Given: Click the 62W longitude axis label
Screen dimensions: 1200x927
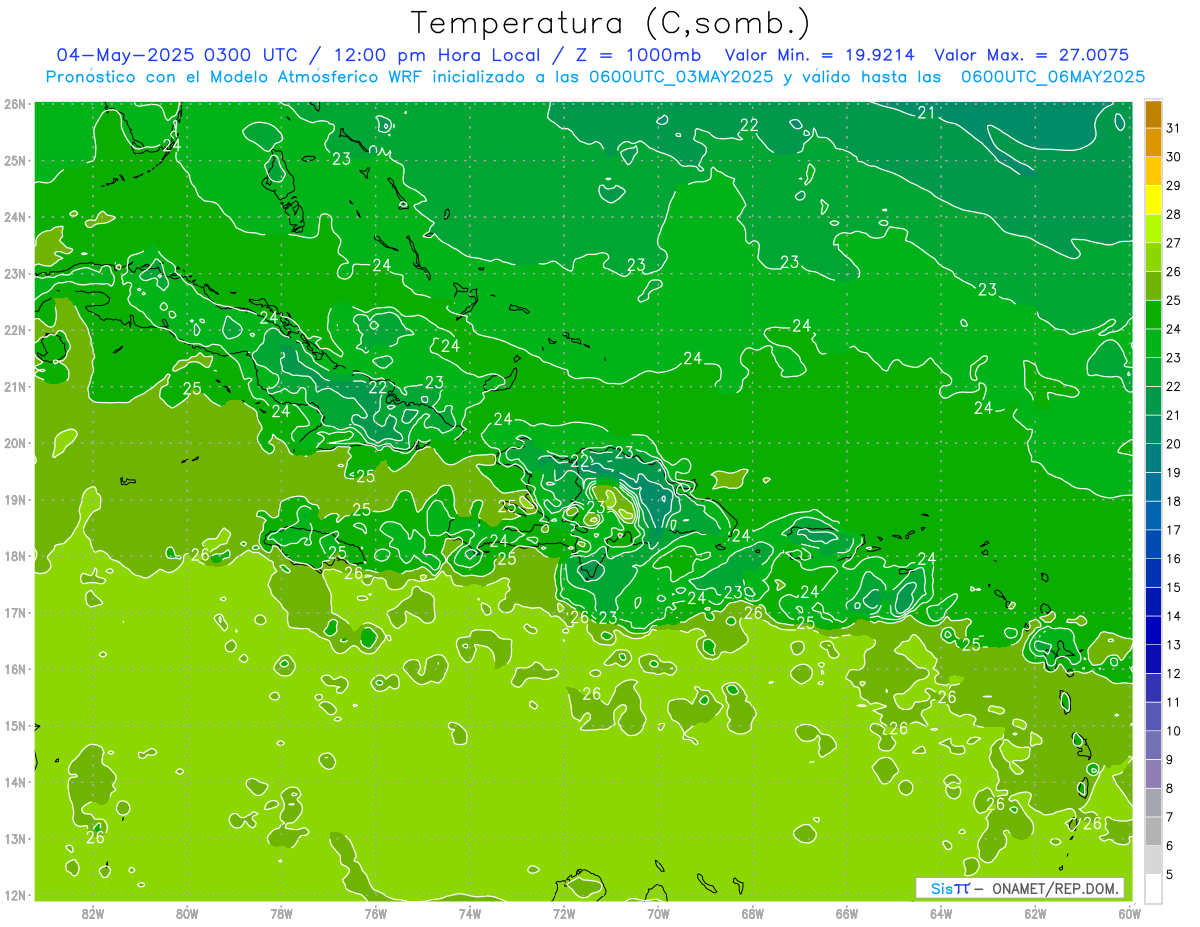Looking at the screenshot, I should (x=1035, y=913).
